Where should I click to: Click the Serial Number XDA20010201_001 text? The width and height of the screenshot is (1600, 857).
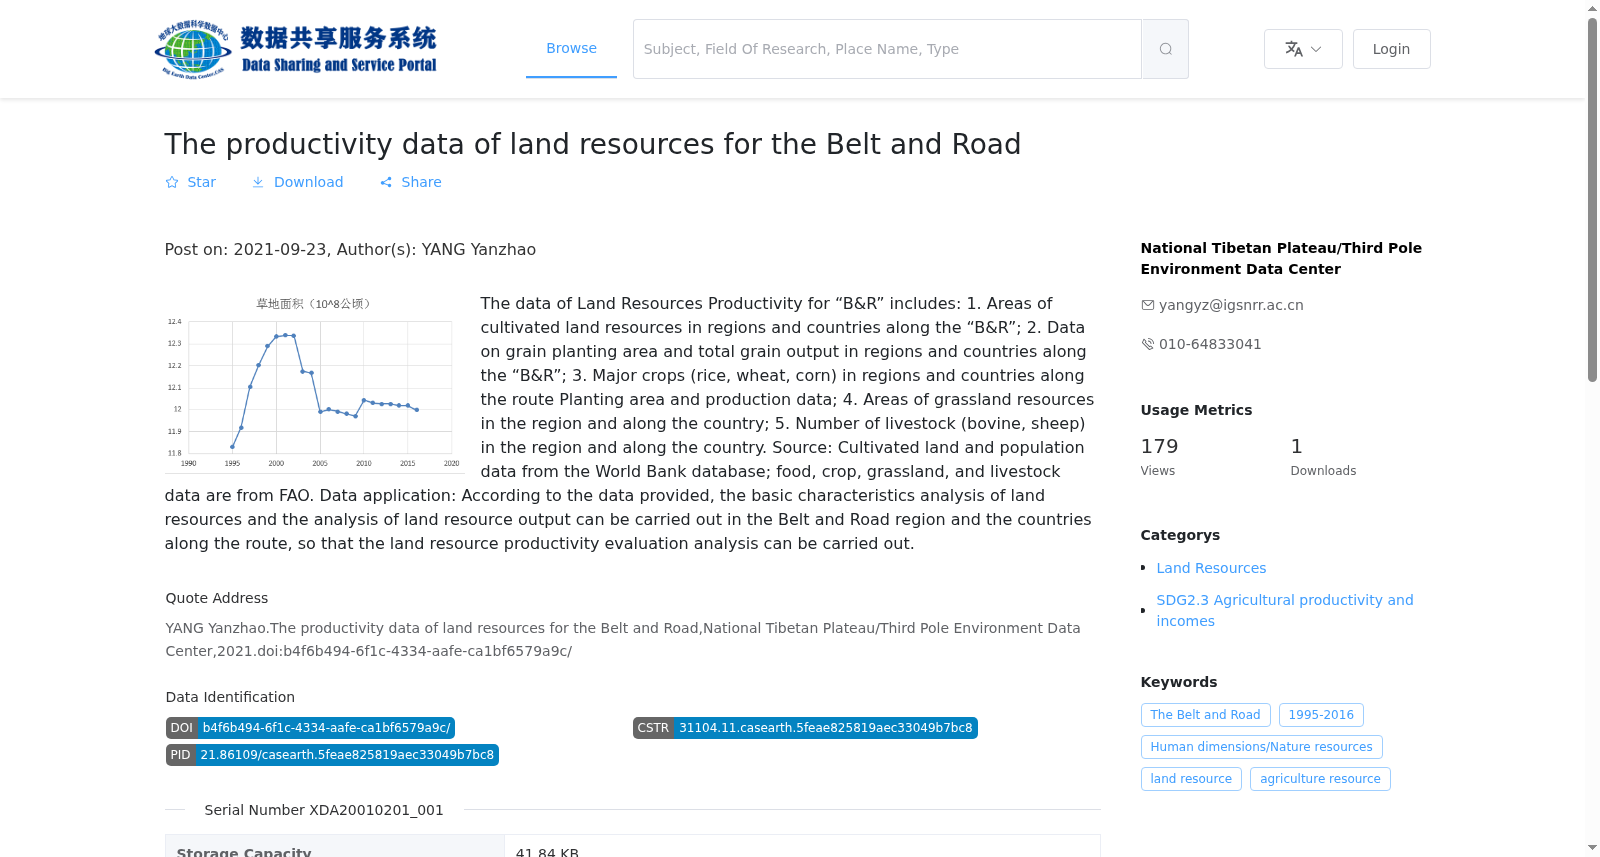[324, 810]
